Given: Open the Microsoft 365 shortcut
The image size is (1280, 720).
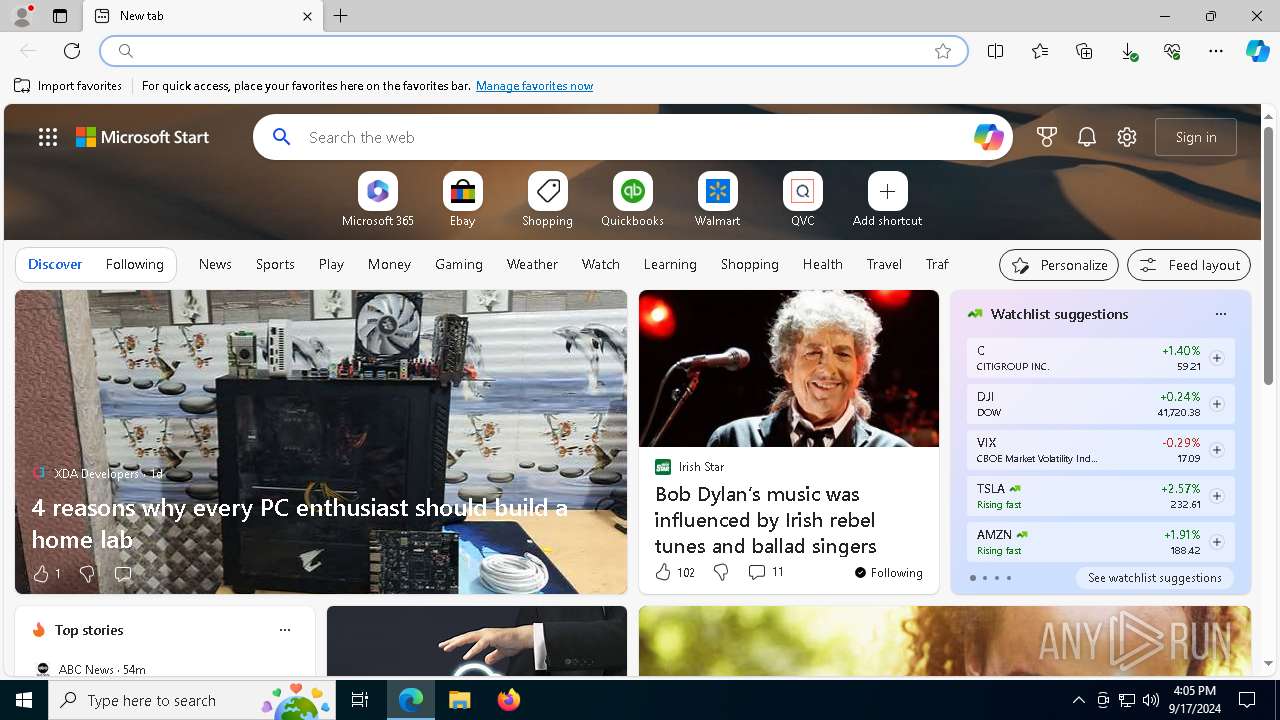Looking at the screenshot, I should (x=377, y=200).
